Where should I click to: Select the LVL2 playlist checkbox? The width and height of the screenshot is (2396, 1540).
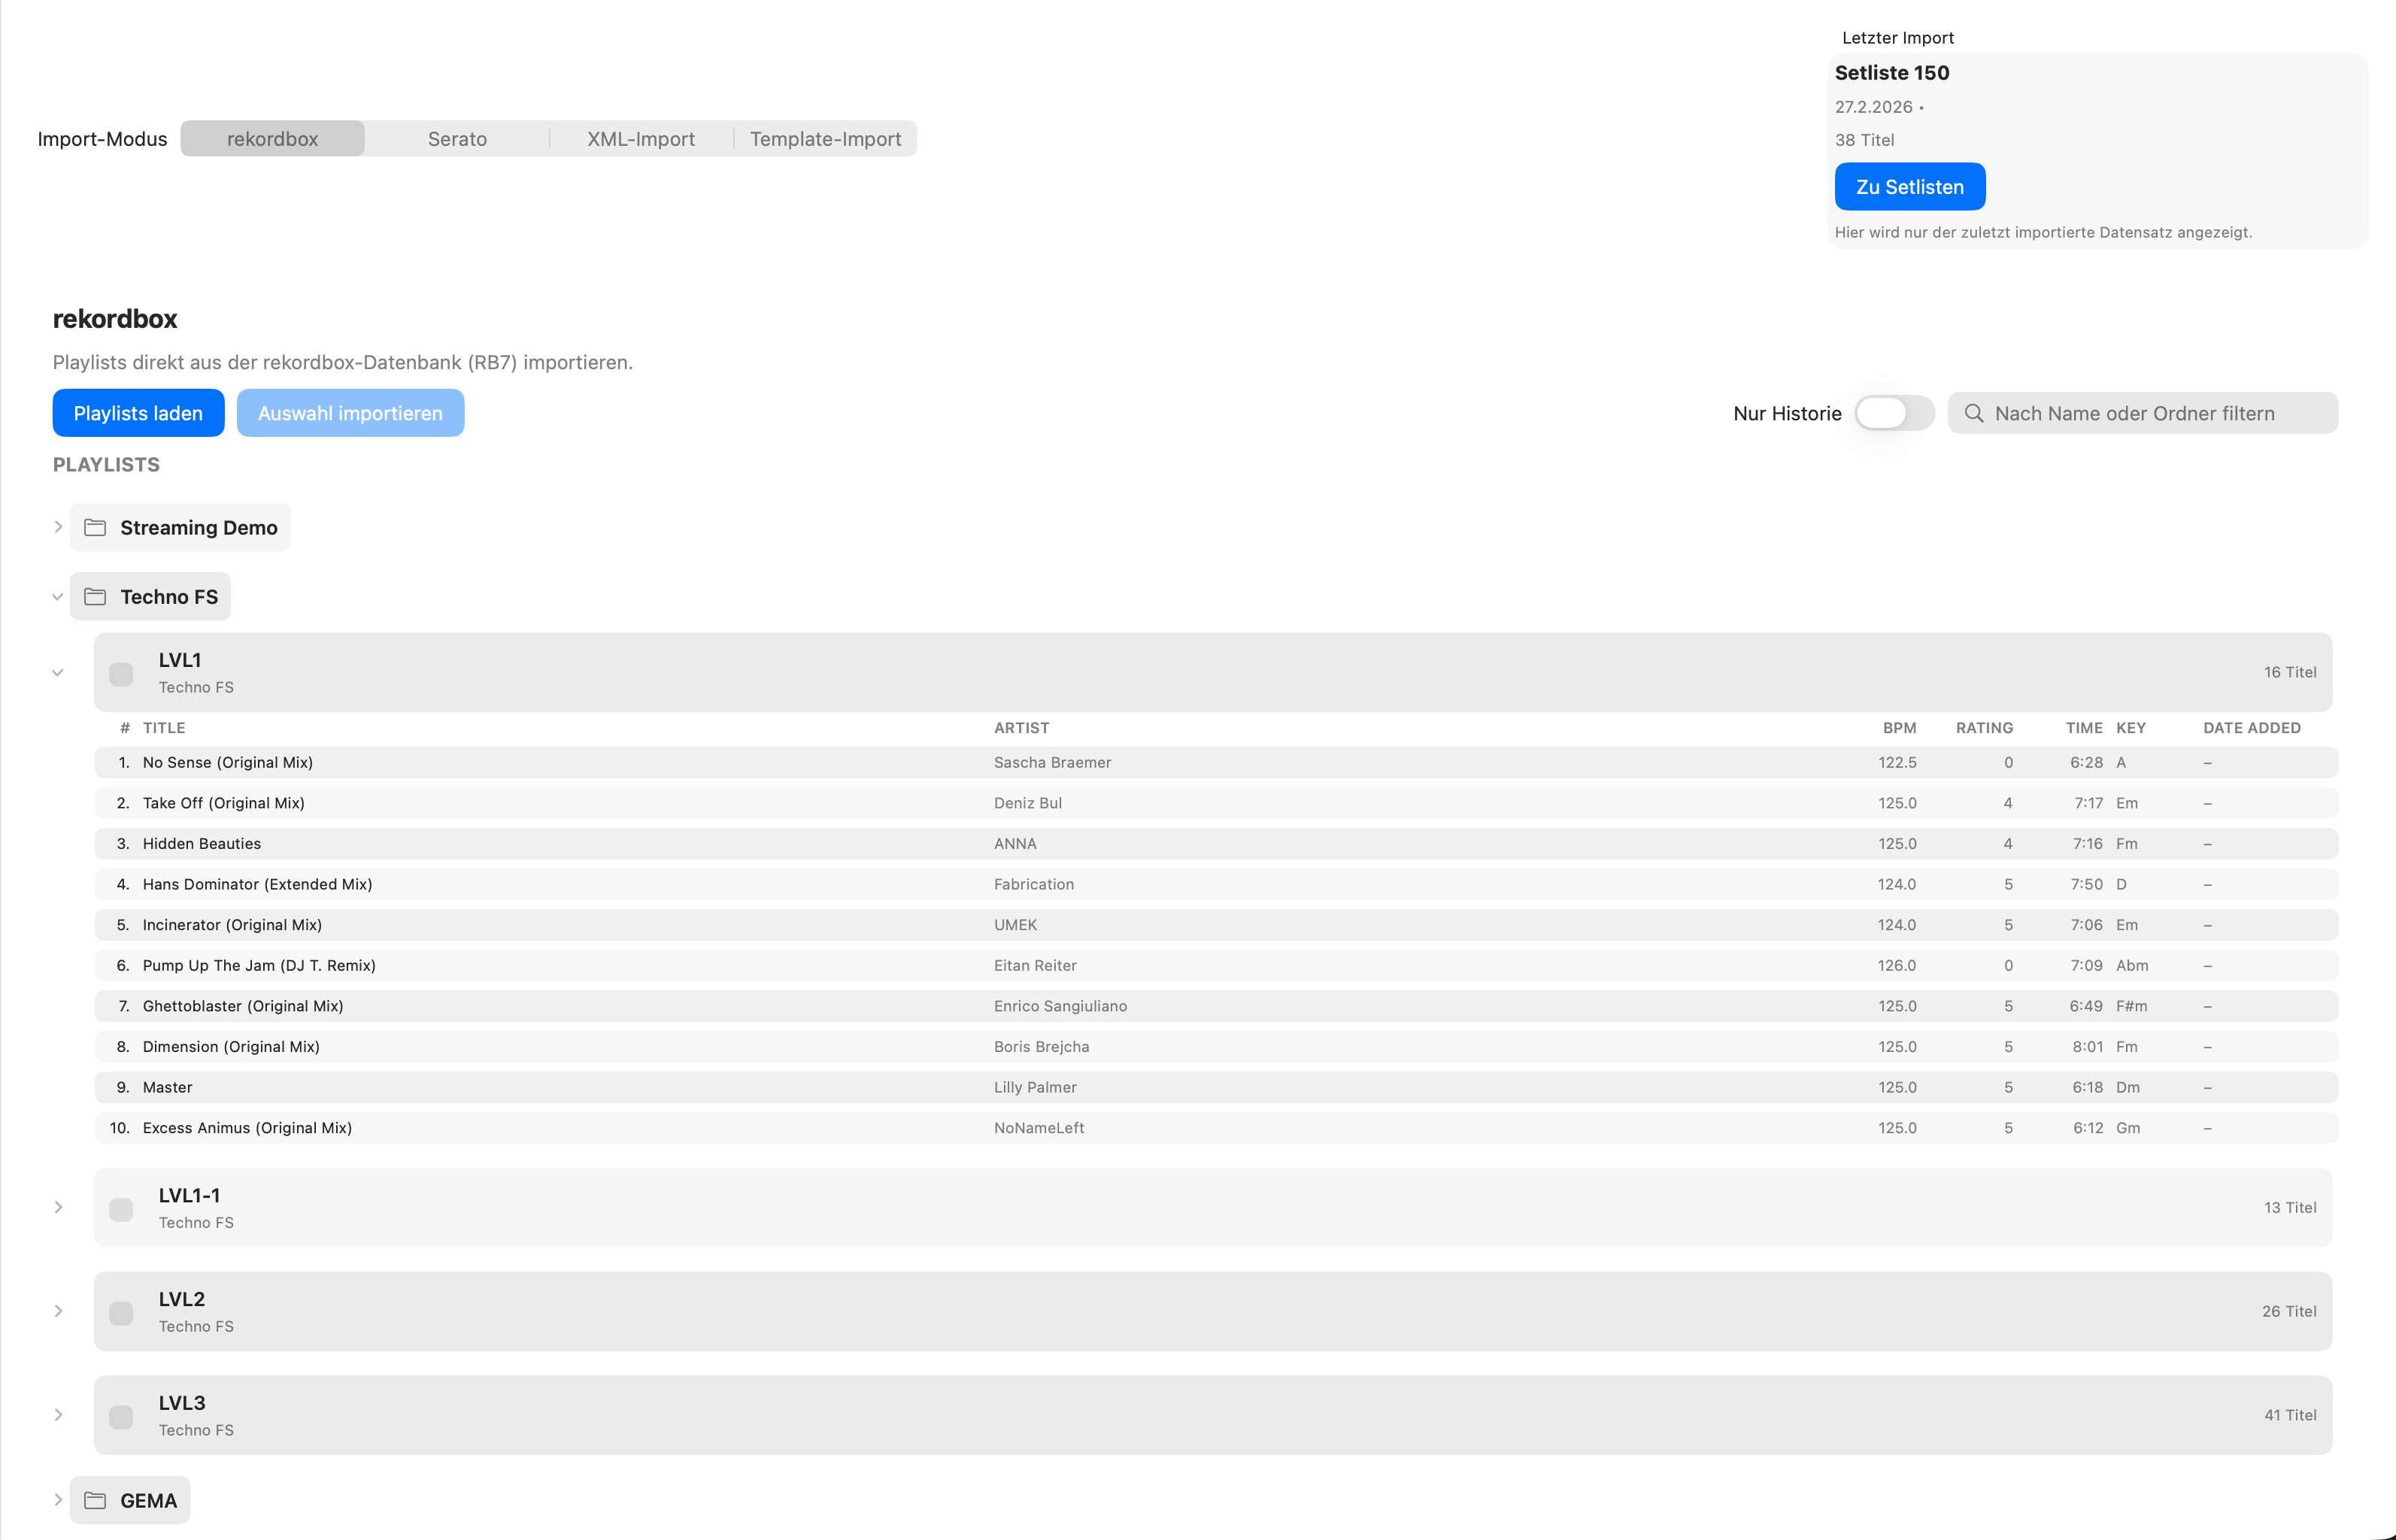tap(121, 1312)
